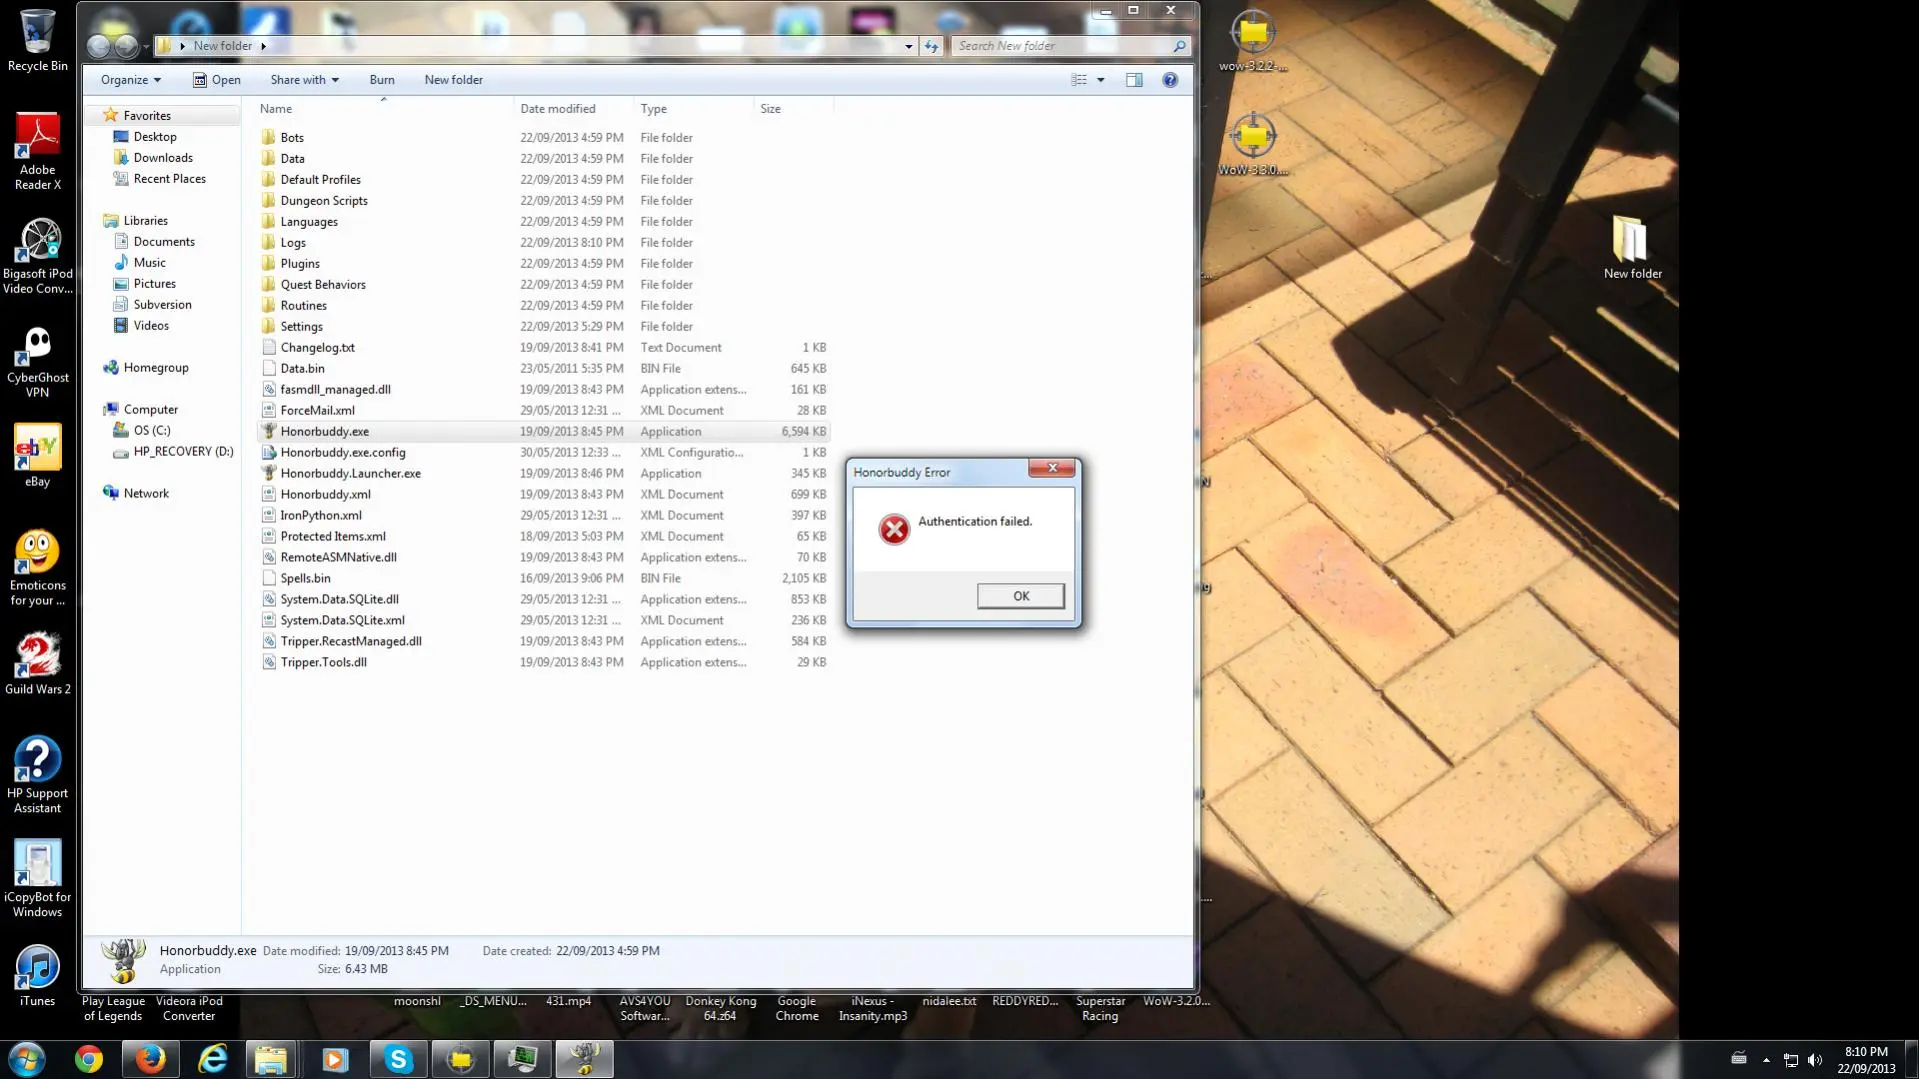The image size is (1919, 1079).
Task: Select the Quest Behaviors folder
Action: pos(323,285)
